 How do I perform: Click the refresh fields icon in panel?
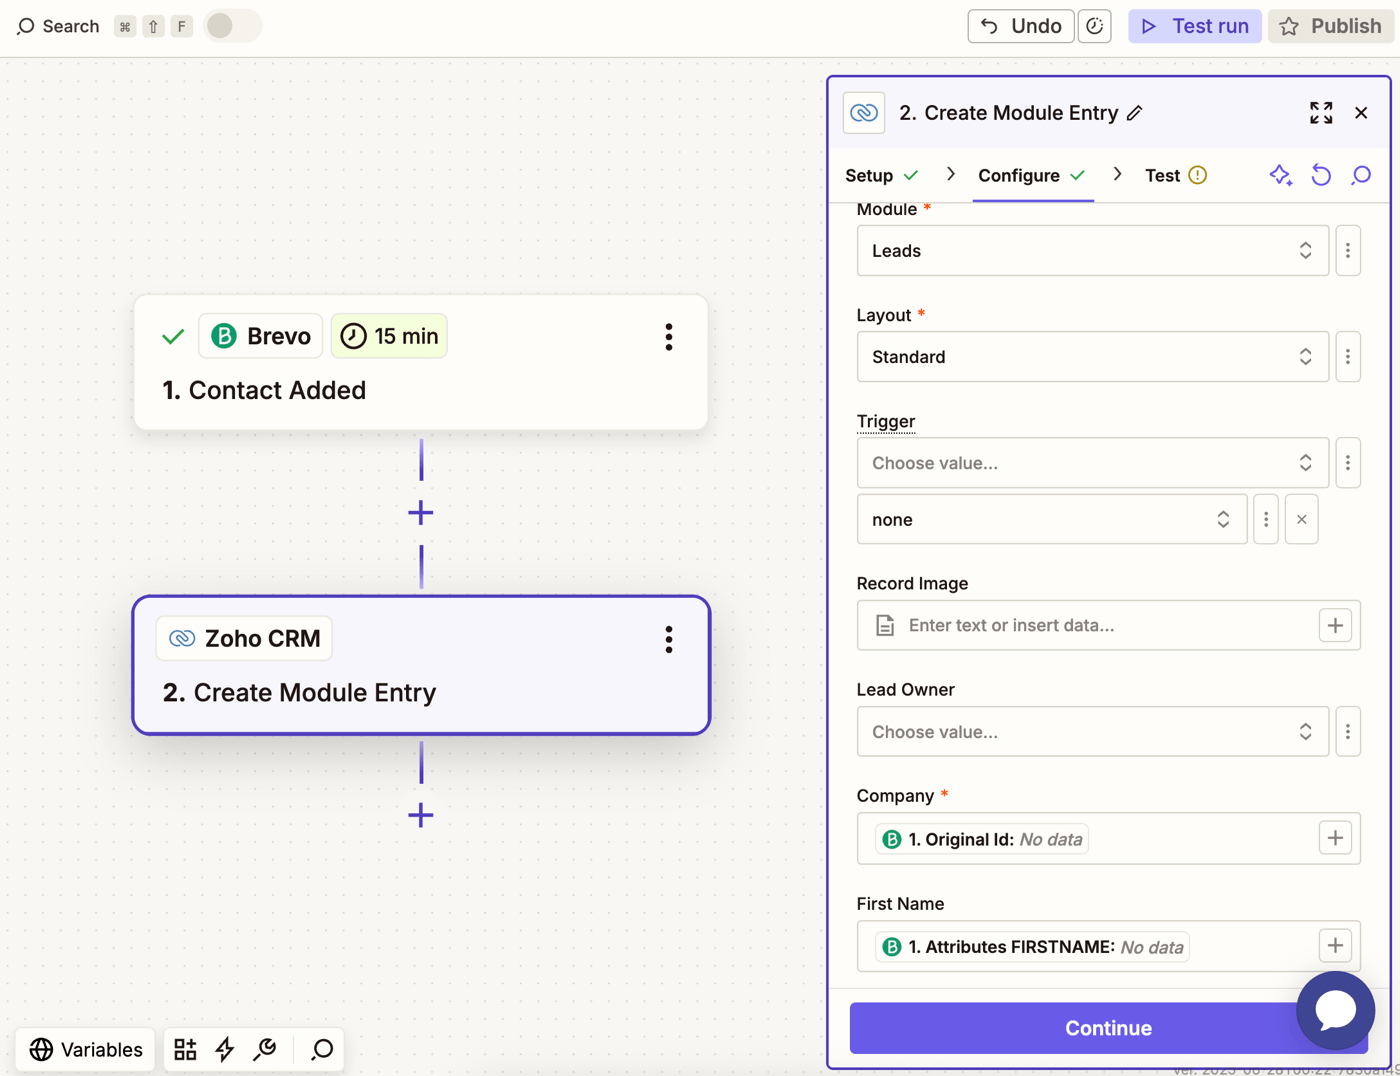(x=1321, y=175)
